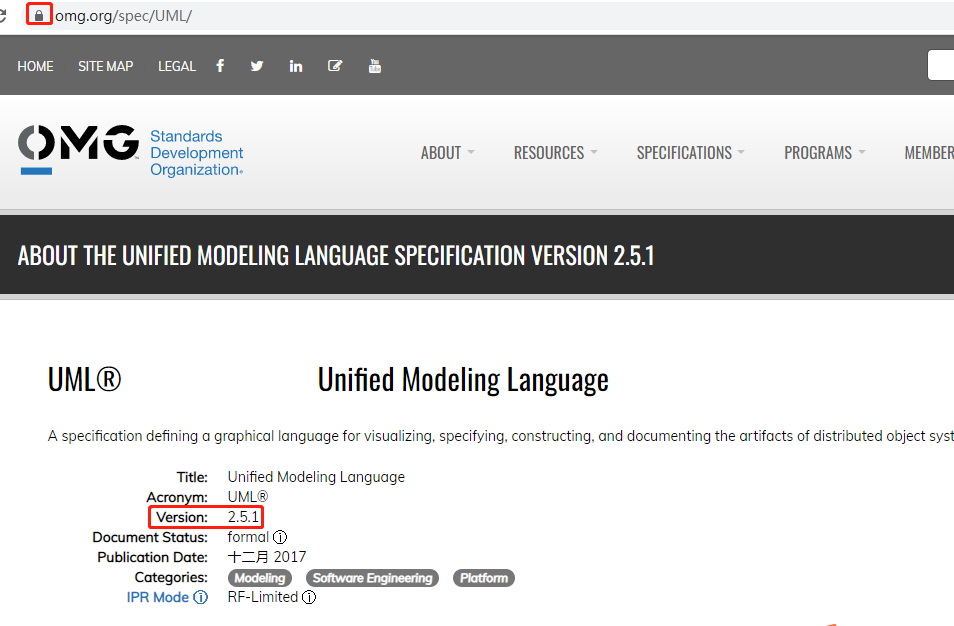Expand the PROGRAMS menu

point(824,153)
